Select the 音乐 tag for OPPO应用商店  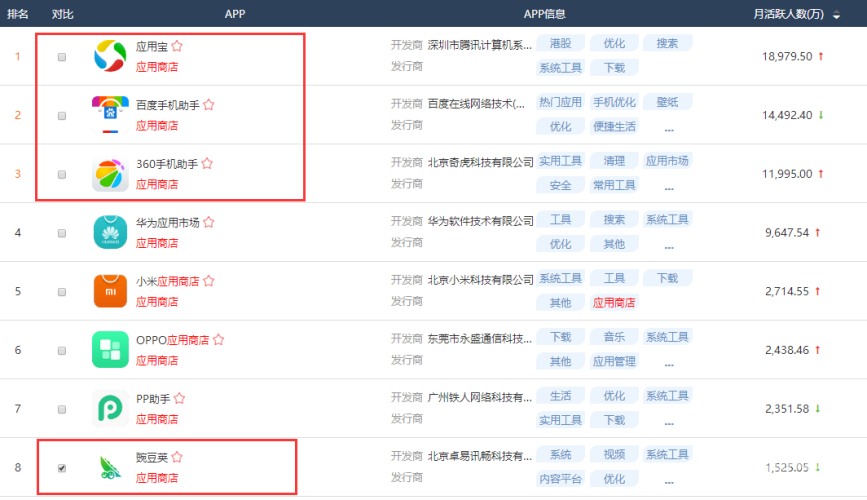(614, 337)
